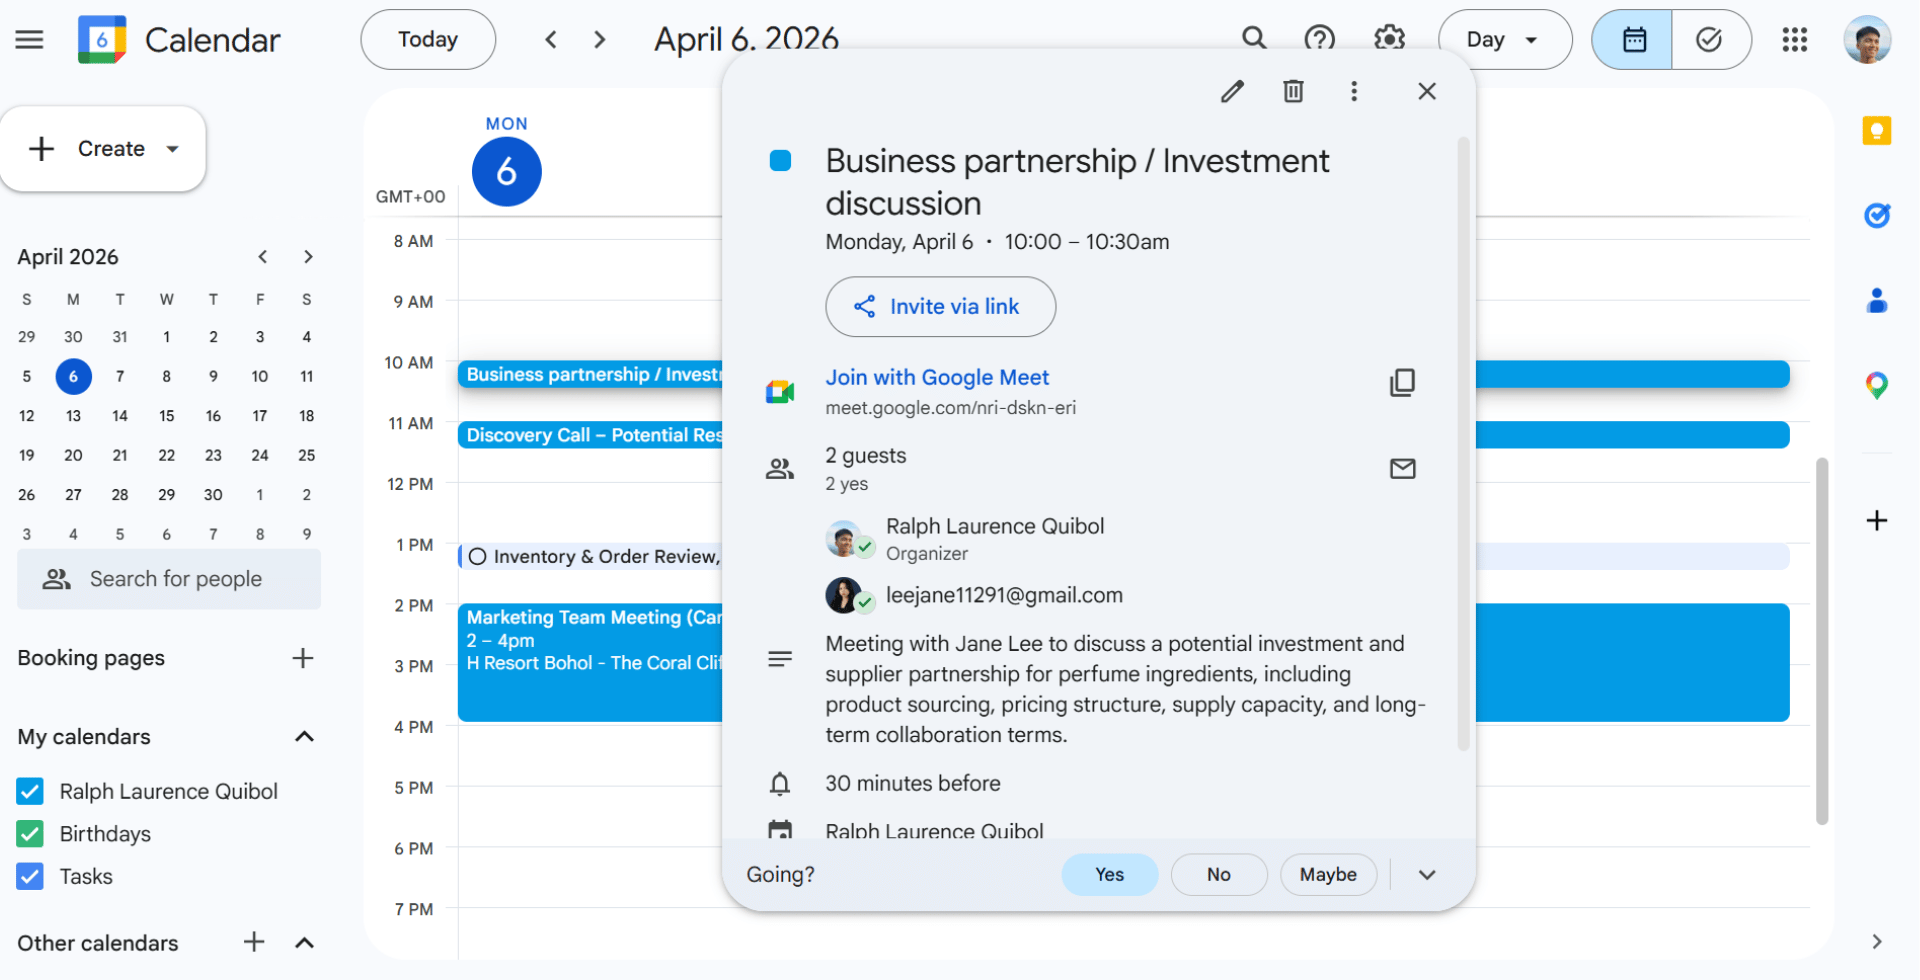Go to previous day arrow
Viewport: 1920px width, 980px height.
pos(551,40)
